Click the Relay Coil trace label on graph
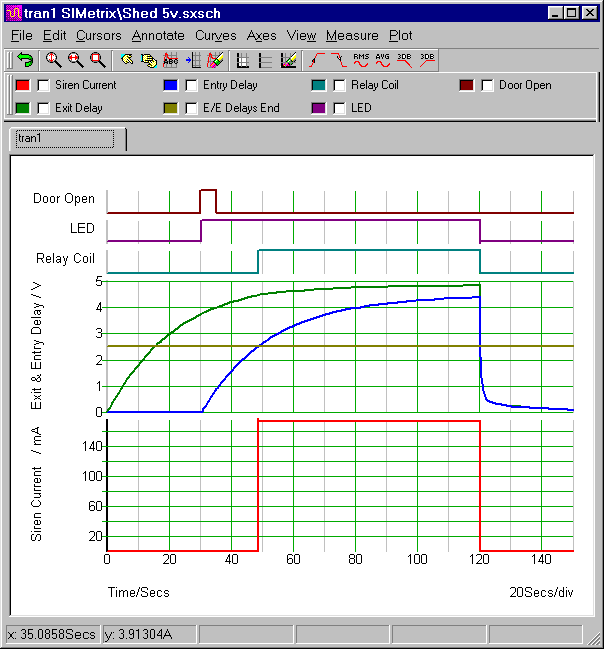 click(x=65, y=258)
